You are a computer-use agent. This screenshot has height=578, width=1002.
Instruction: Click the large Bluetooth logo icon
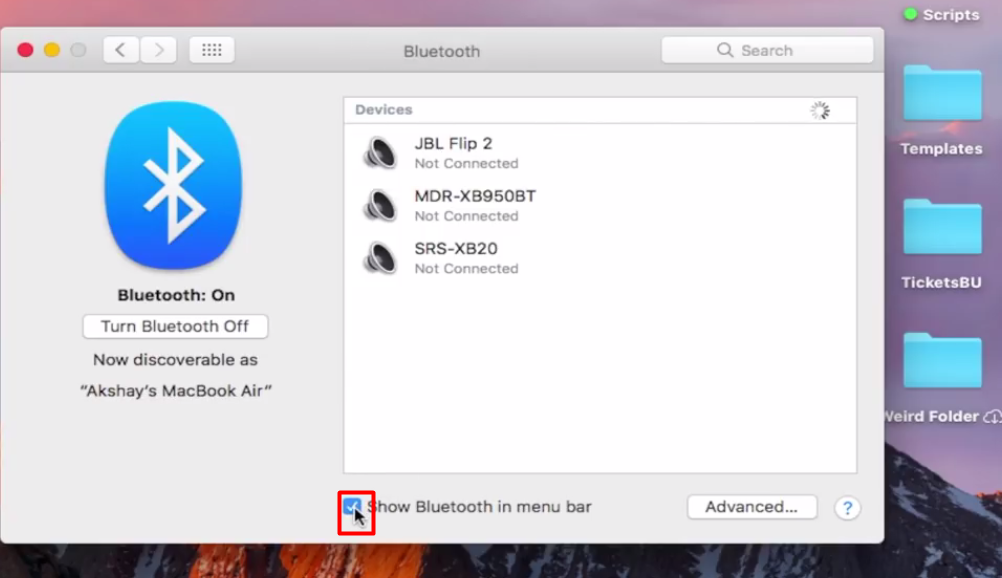point(174,185)
